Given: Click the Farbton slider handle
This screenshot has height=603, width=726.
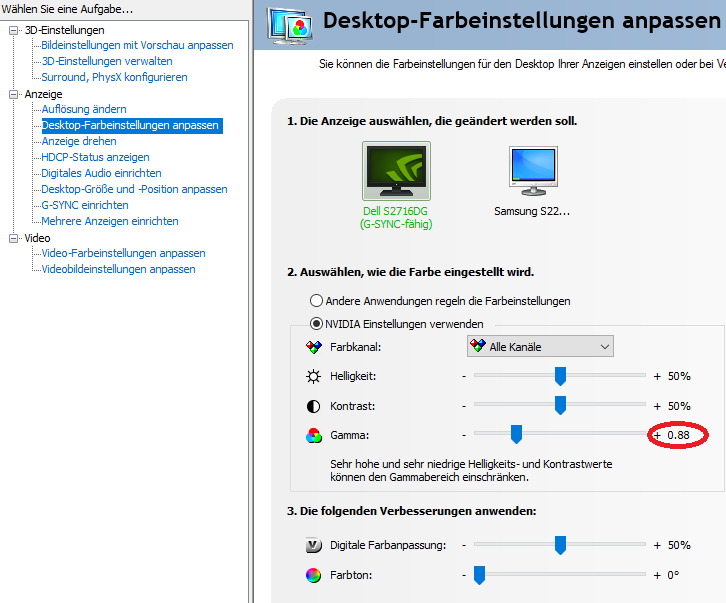Looking at the screenshot, I should coord(479,575).
